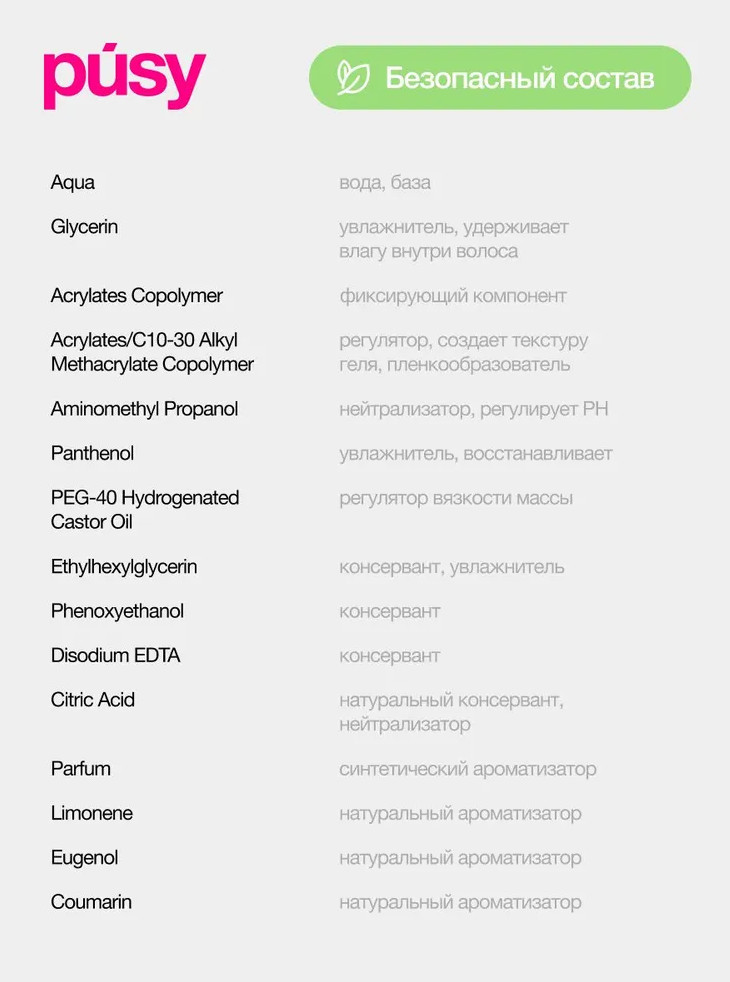This screenshot has width=730, height=982.
Task: Click the Limonene ingredient name
Action: coord(91,813)
